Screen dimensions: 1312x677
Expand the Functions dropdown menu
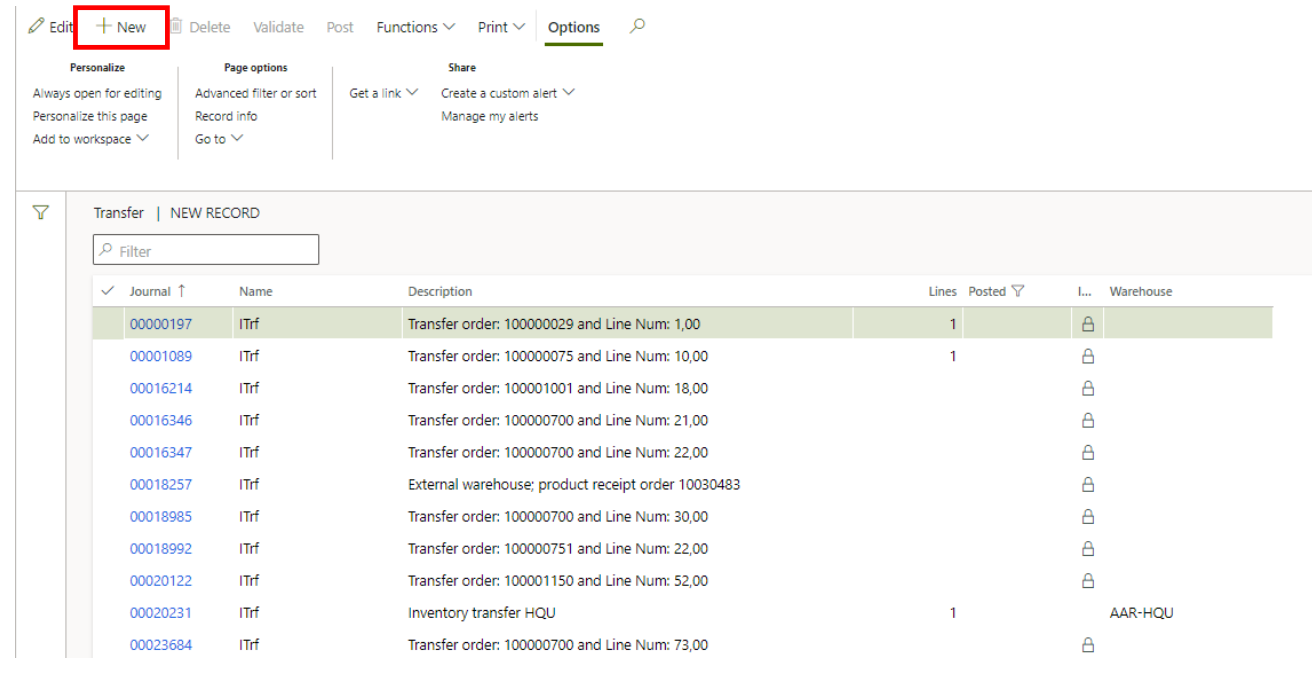415,27
